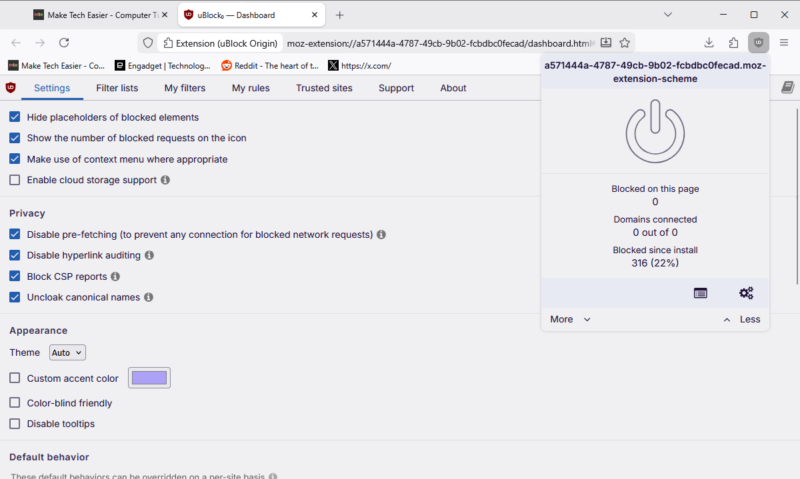Screen dimensions: 800x479
Task: Open the Engadget bookmark
Action: coord(162,66)
